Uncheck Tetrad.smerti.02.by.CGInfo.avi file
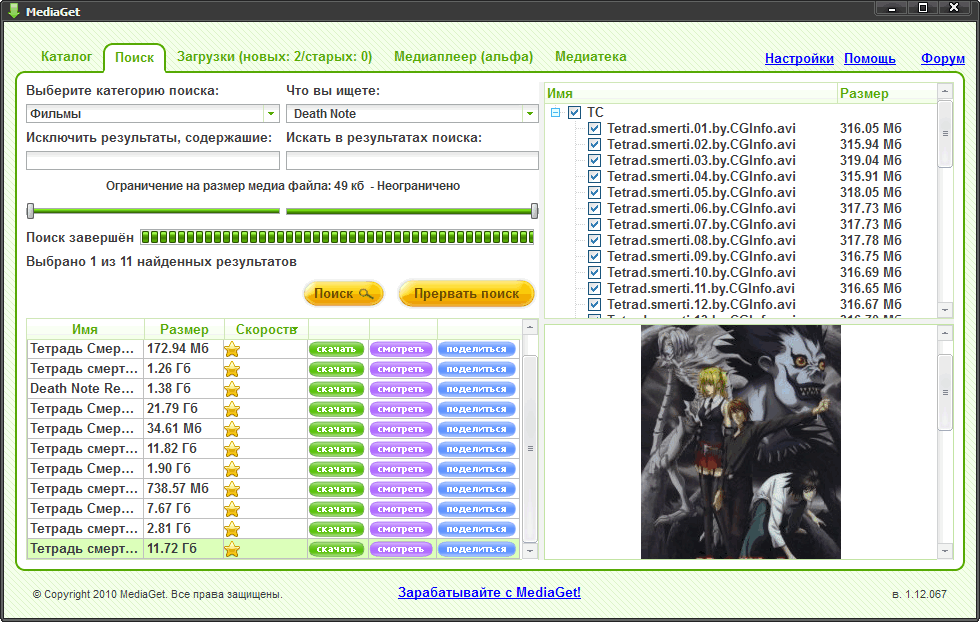The height and width of the screenshot is (622, 980). tap(594, 144)
